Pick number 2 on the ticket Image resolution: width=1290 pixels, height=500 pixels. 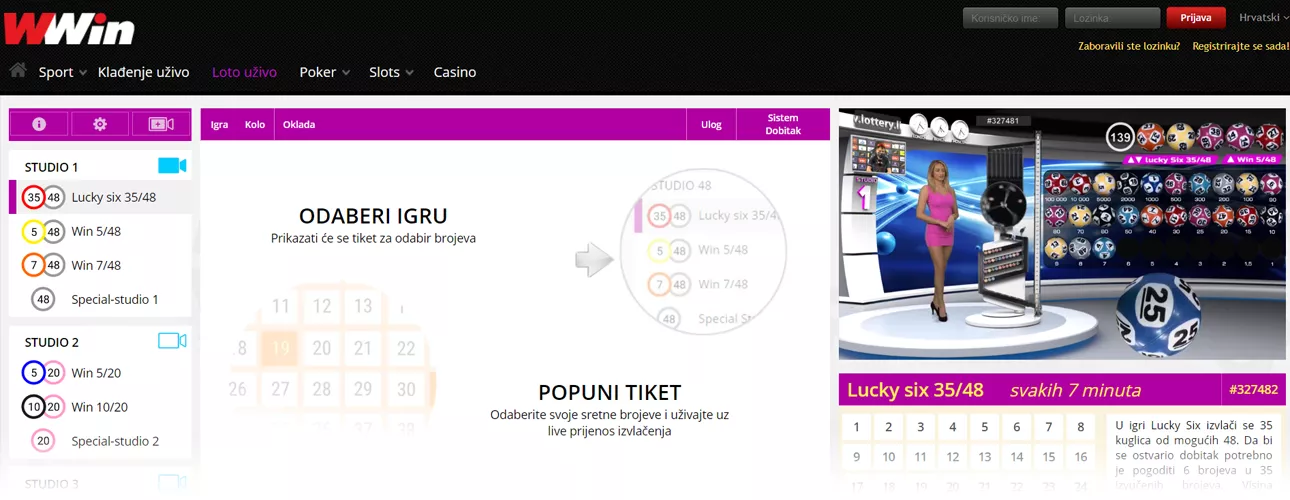tap(888, 427)
